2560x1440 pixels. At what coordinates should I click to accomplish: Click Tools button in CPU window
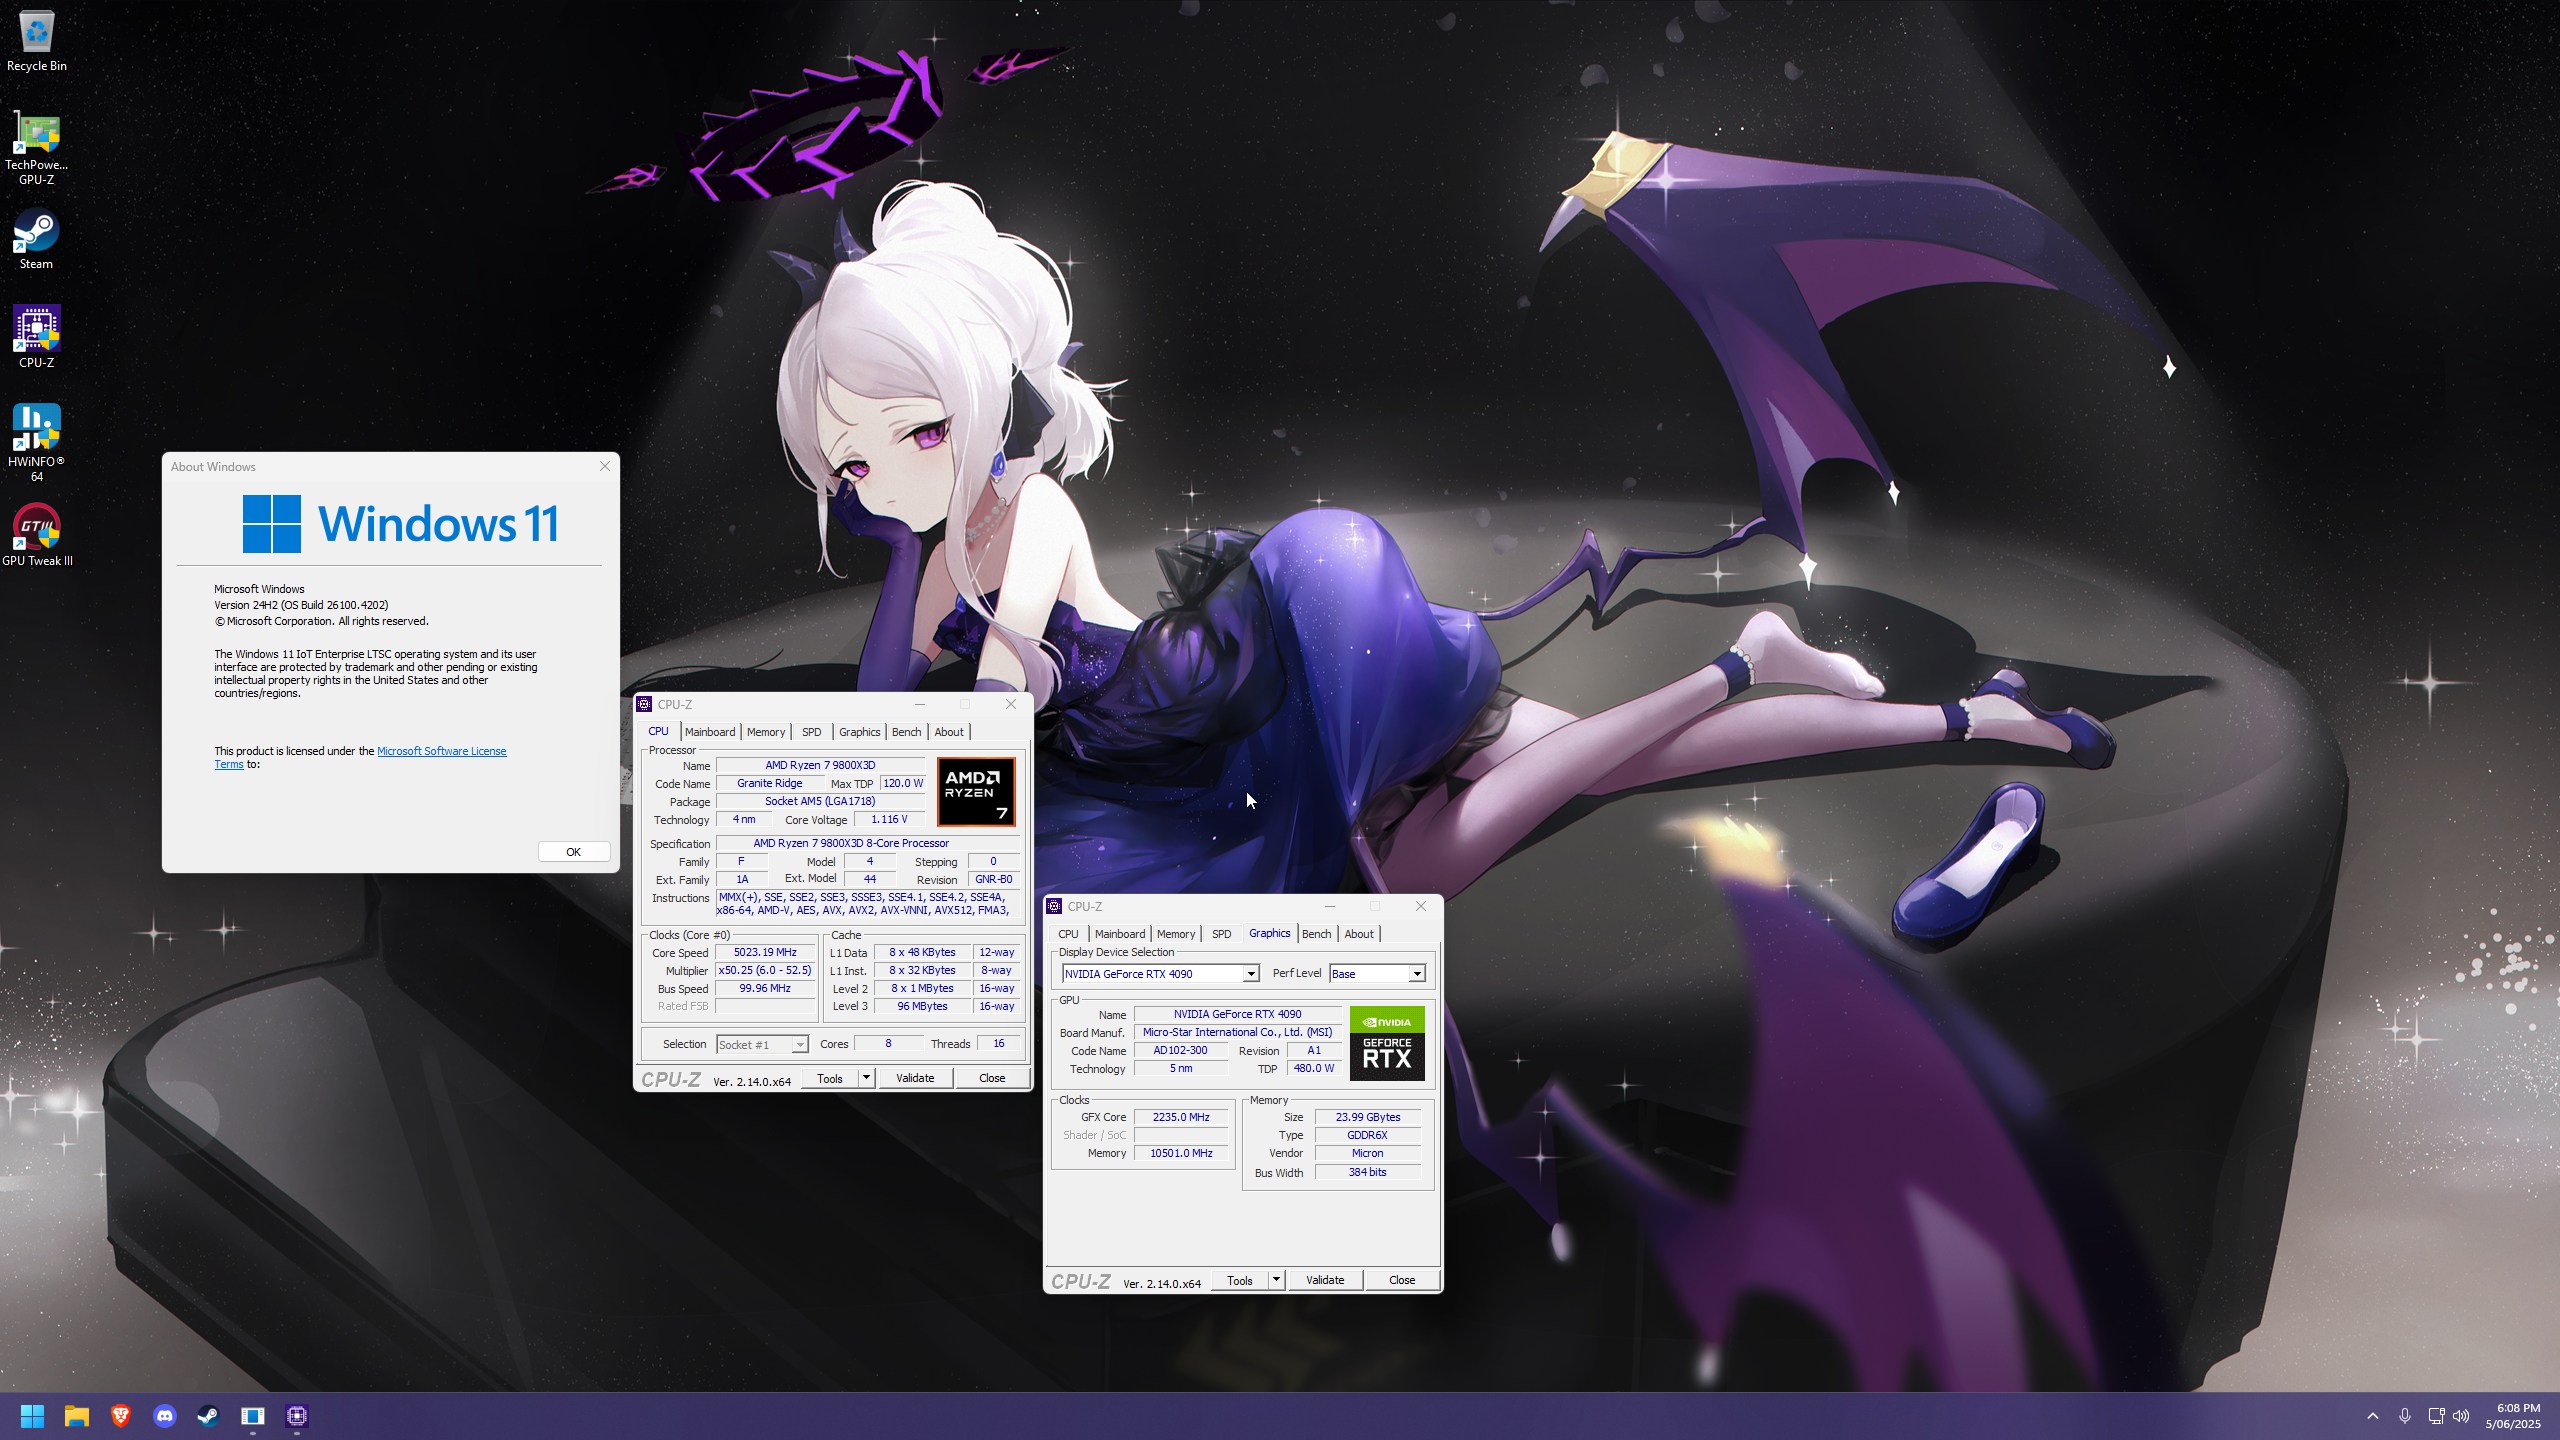pyautogui.click(x=830, y=1078)
